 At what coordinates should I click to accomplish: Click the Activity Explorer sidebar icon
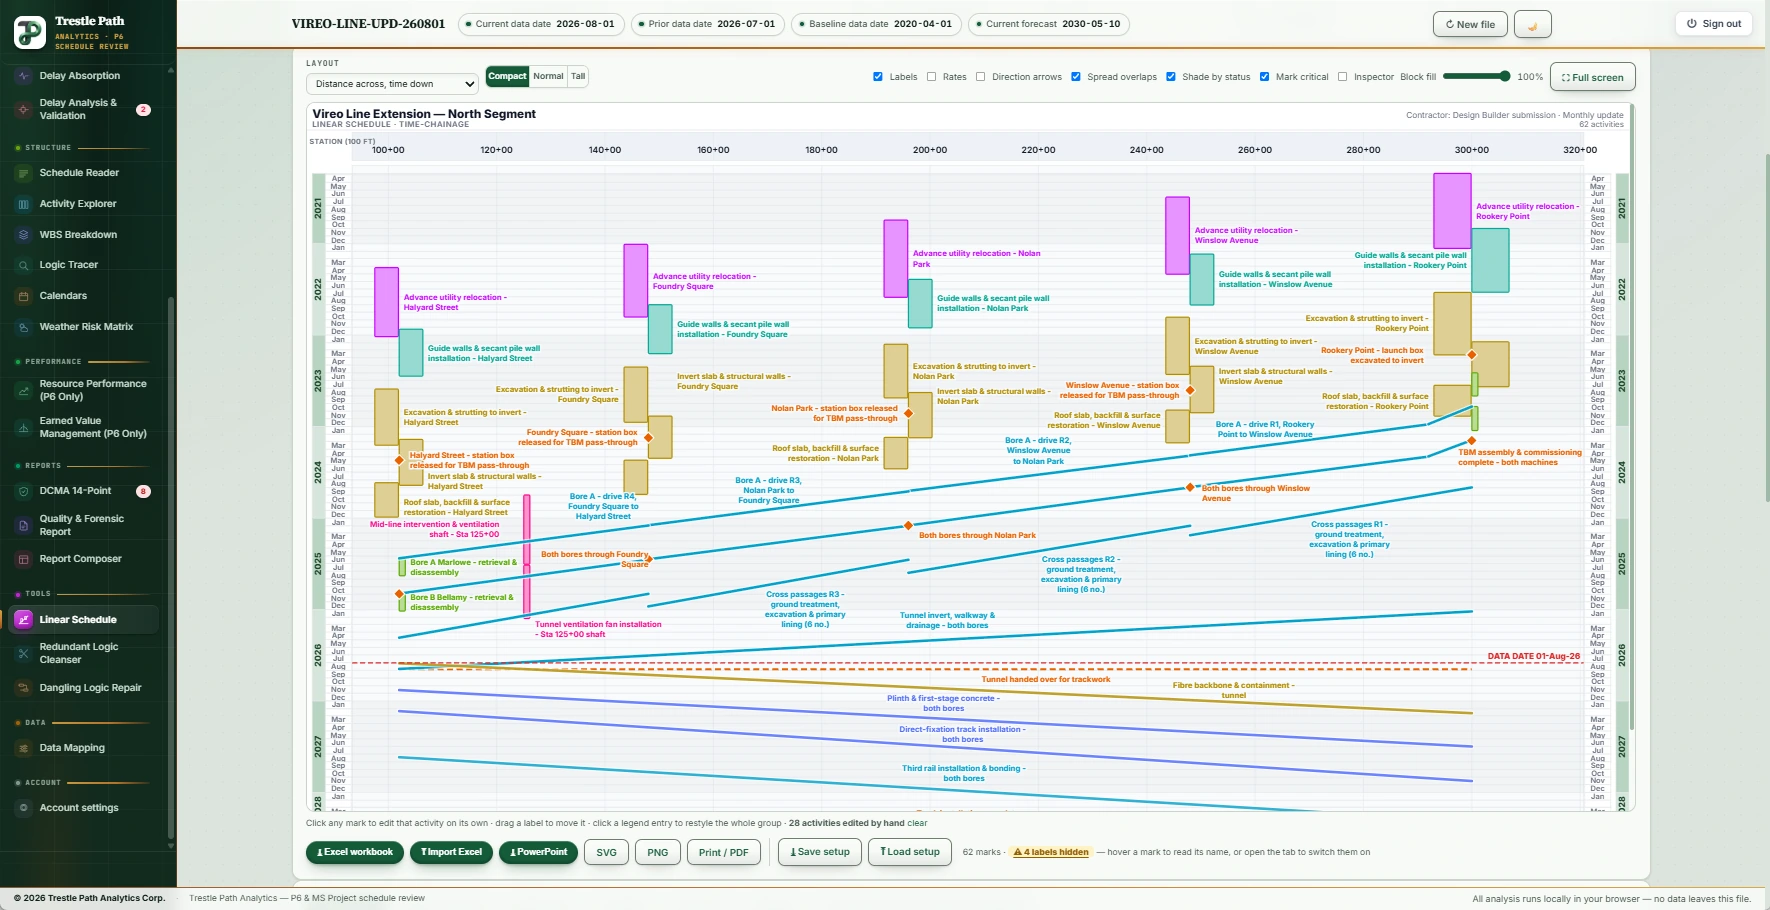[23, 204]
